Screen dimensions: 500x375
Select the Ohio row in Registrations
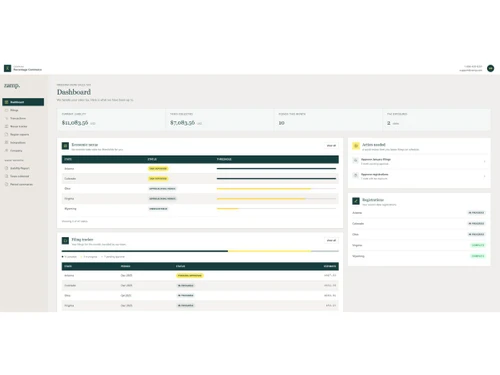(x=419, y=234)
